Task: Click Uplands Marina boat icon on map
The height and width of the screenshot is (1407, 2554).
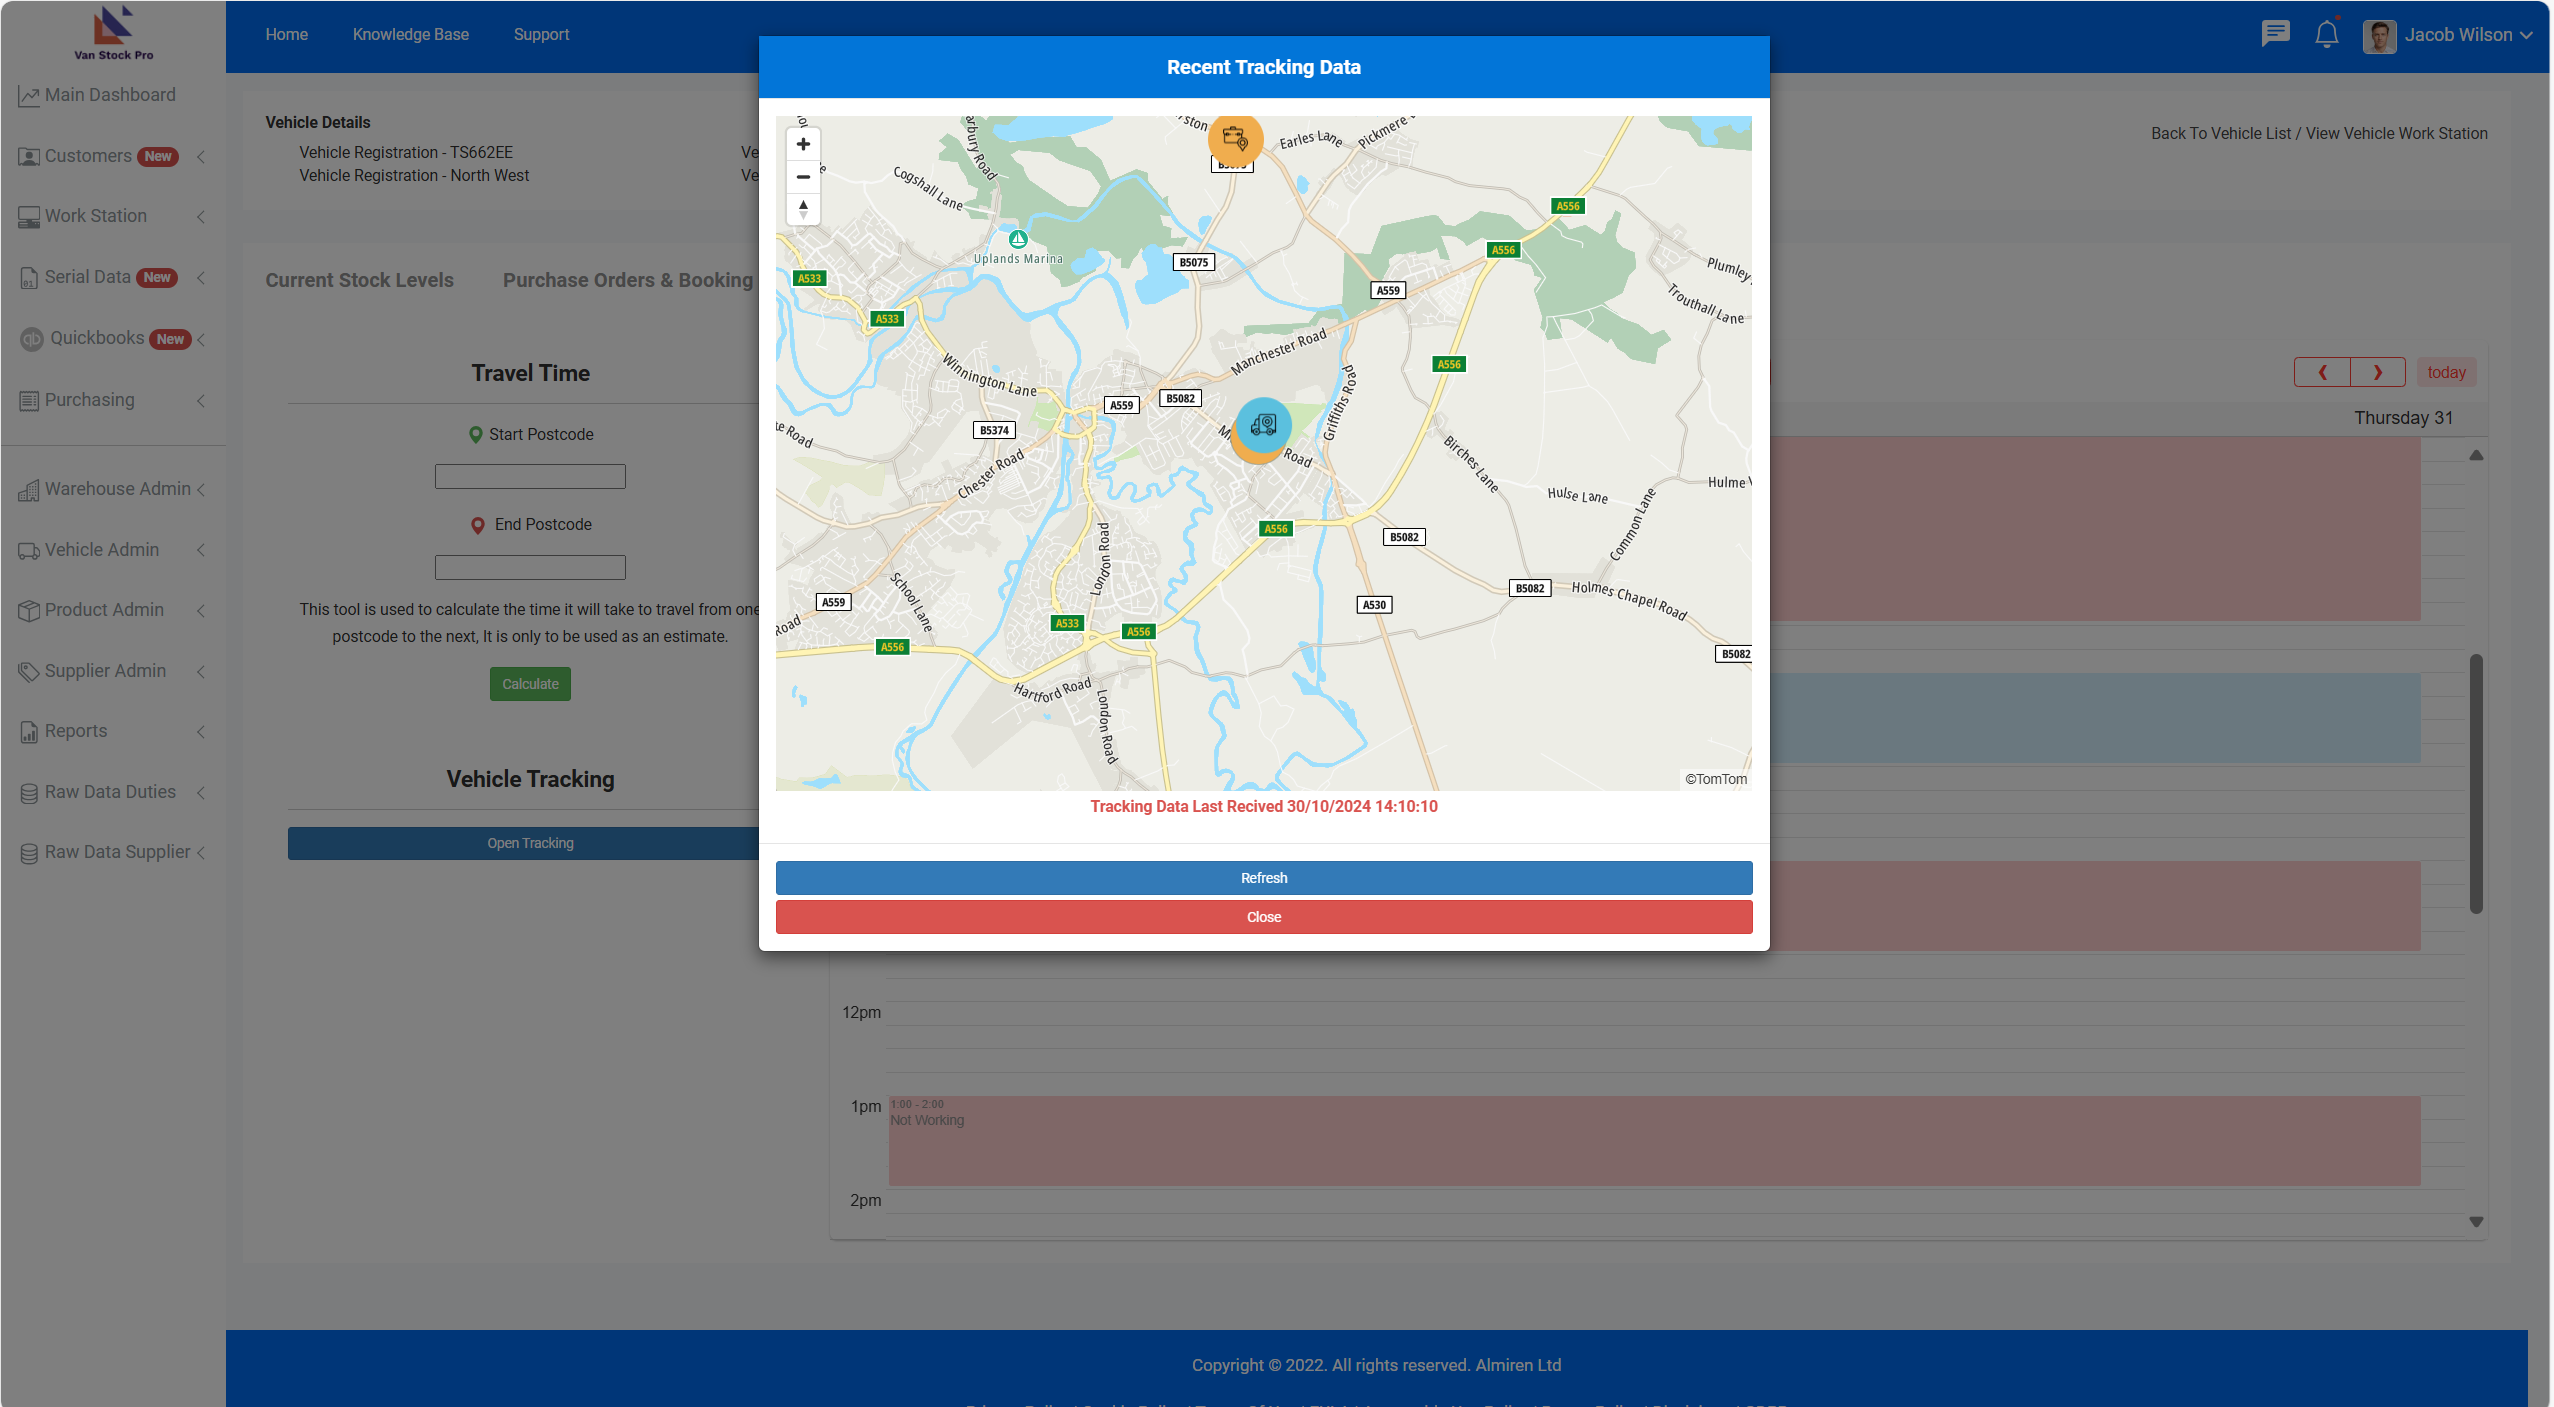Action: [1018, 239]
